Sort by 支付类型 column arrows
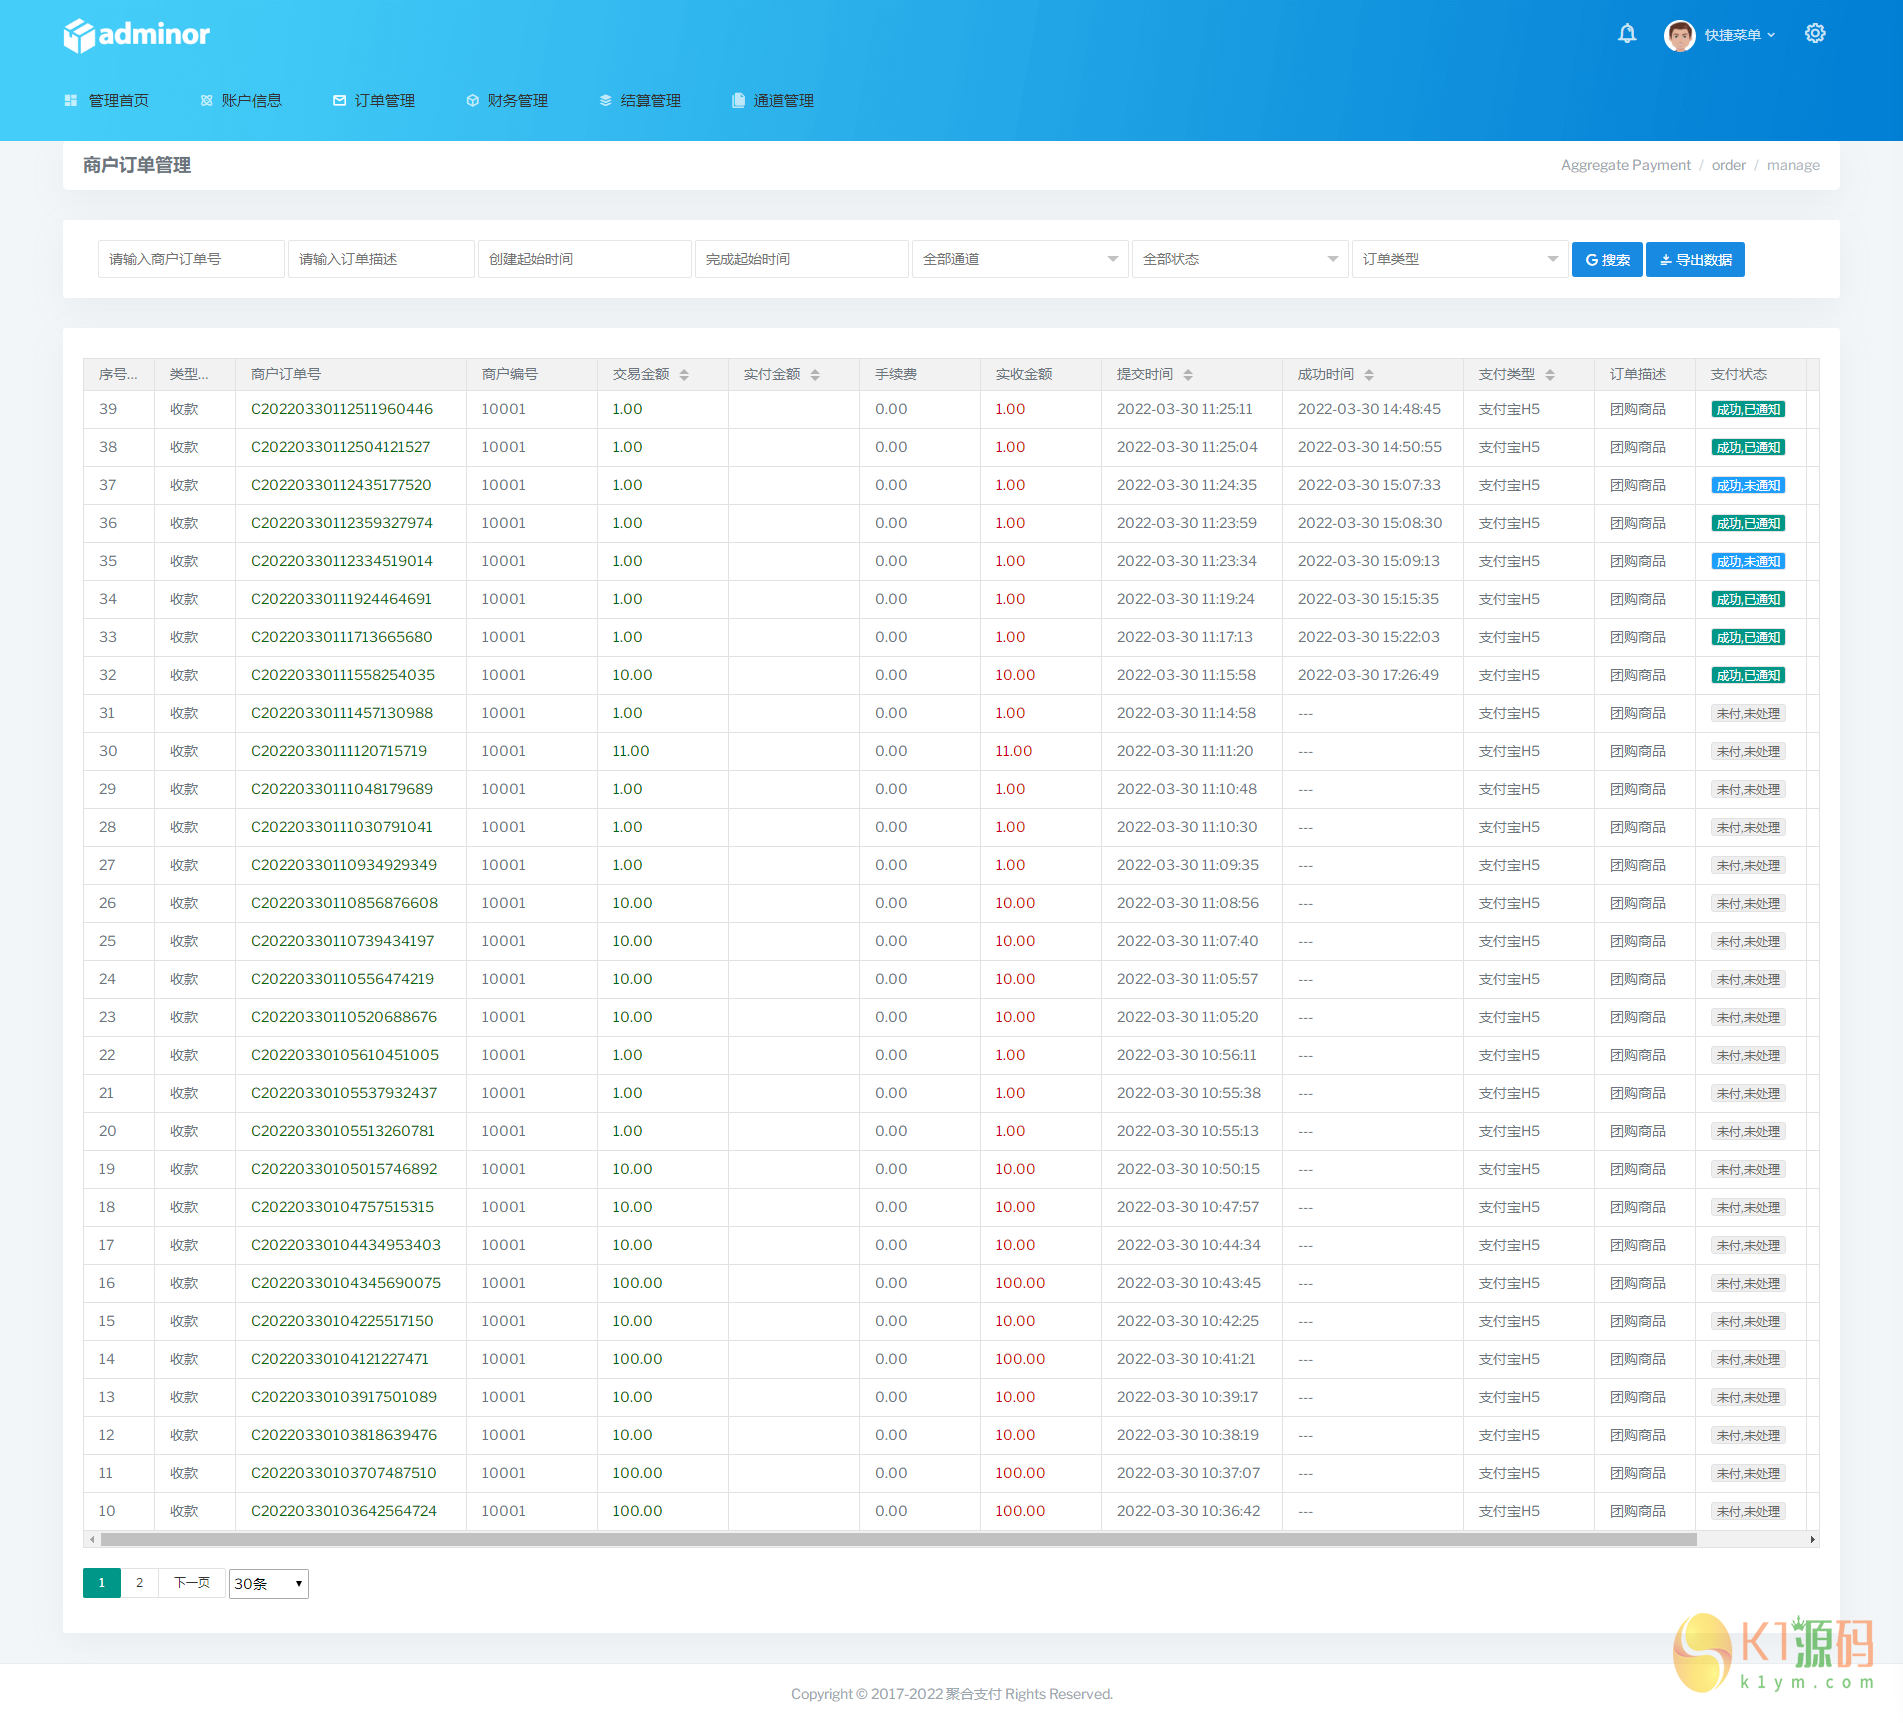1903x1723 pixels. coord(1550,375)
